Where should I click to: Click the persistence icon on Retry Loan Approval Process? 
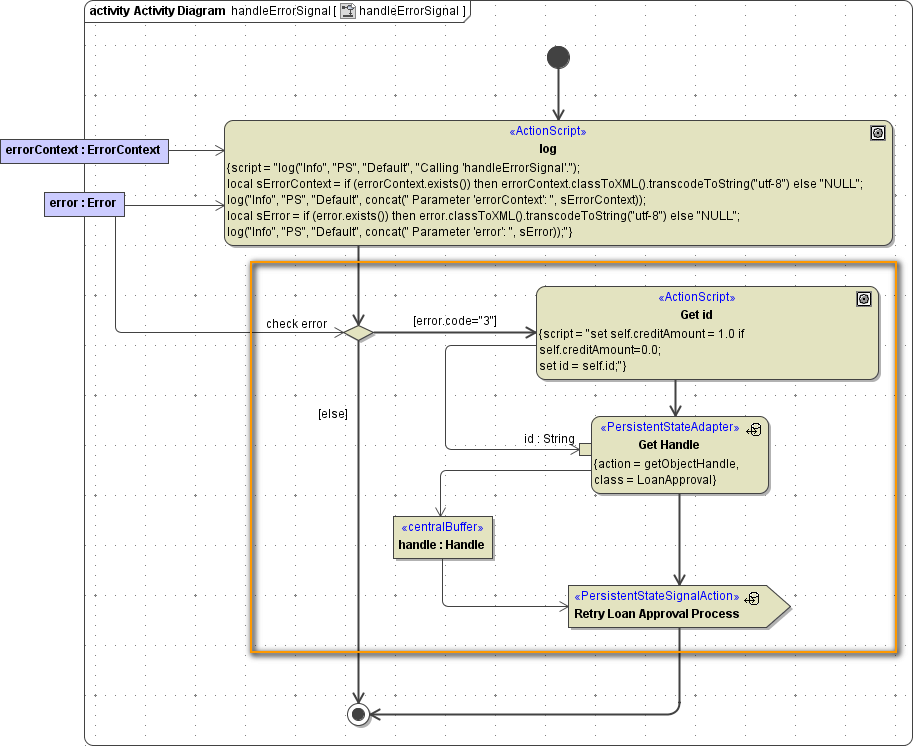[x=753, y=596]
